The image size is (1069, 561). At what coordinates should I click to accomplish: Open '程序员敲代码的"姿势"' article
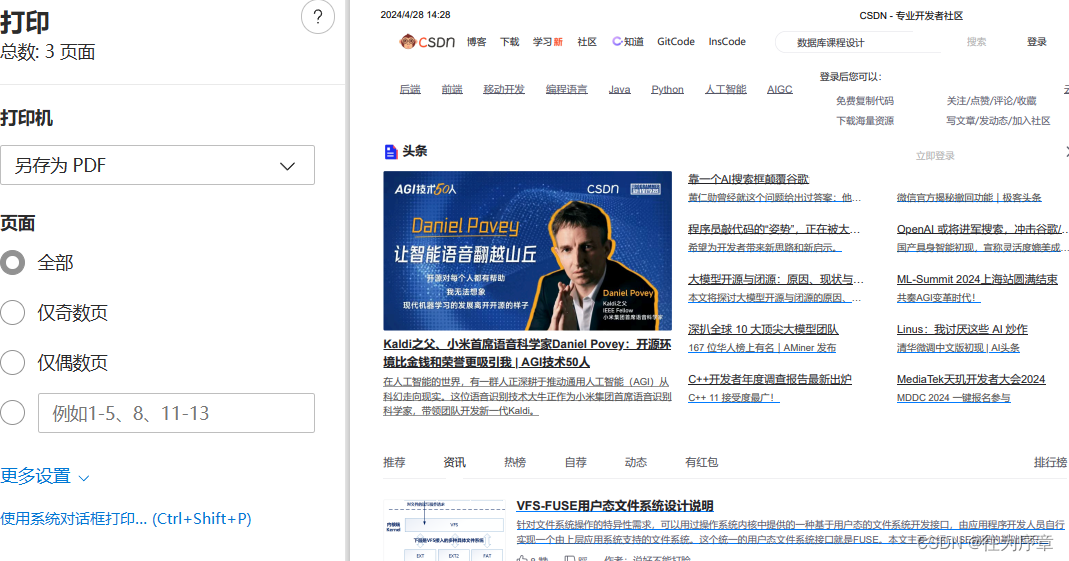[774, 229]
